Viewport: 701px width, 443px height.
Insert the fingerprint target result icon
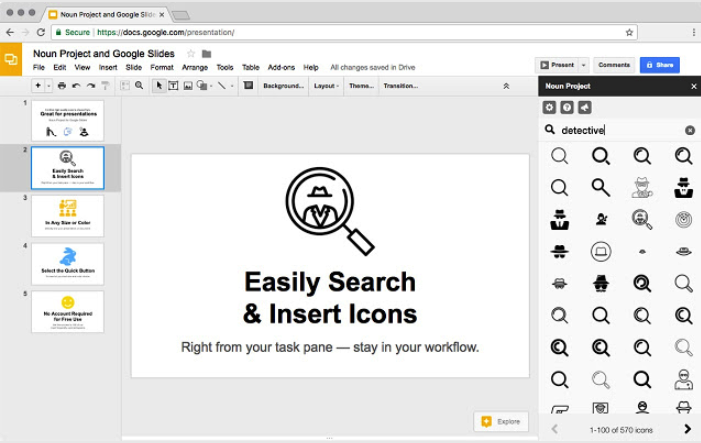[684, 219]
